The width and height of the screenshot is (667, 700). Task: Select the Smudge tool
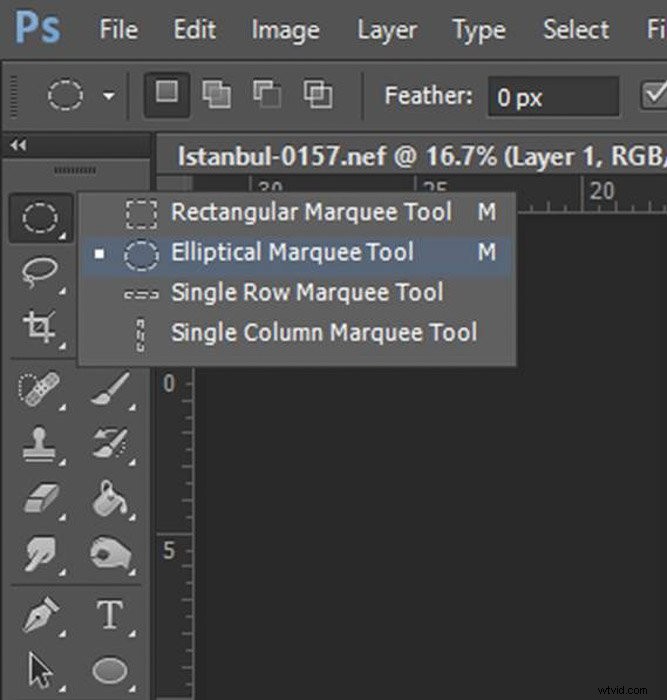(40, 554)
